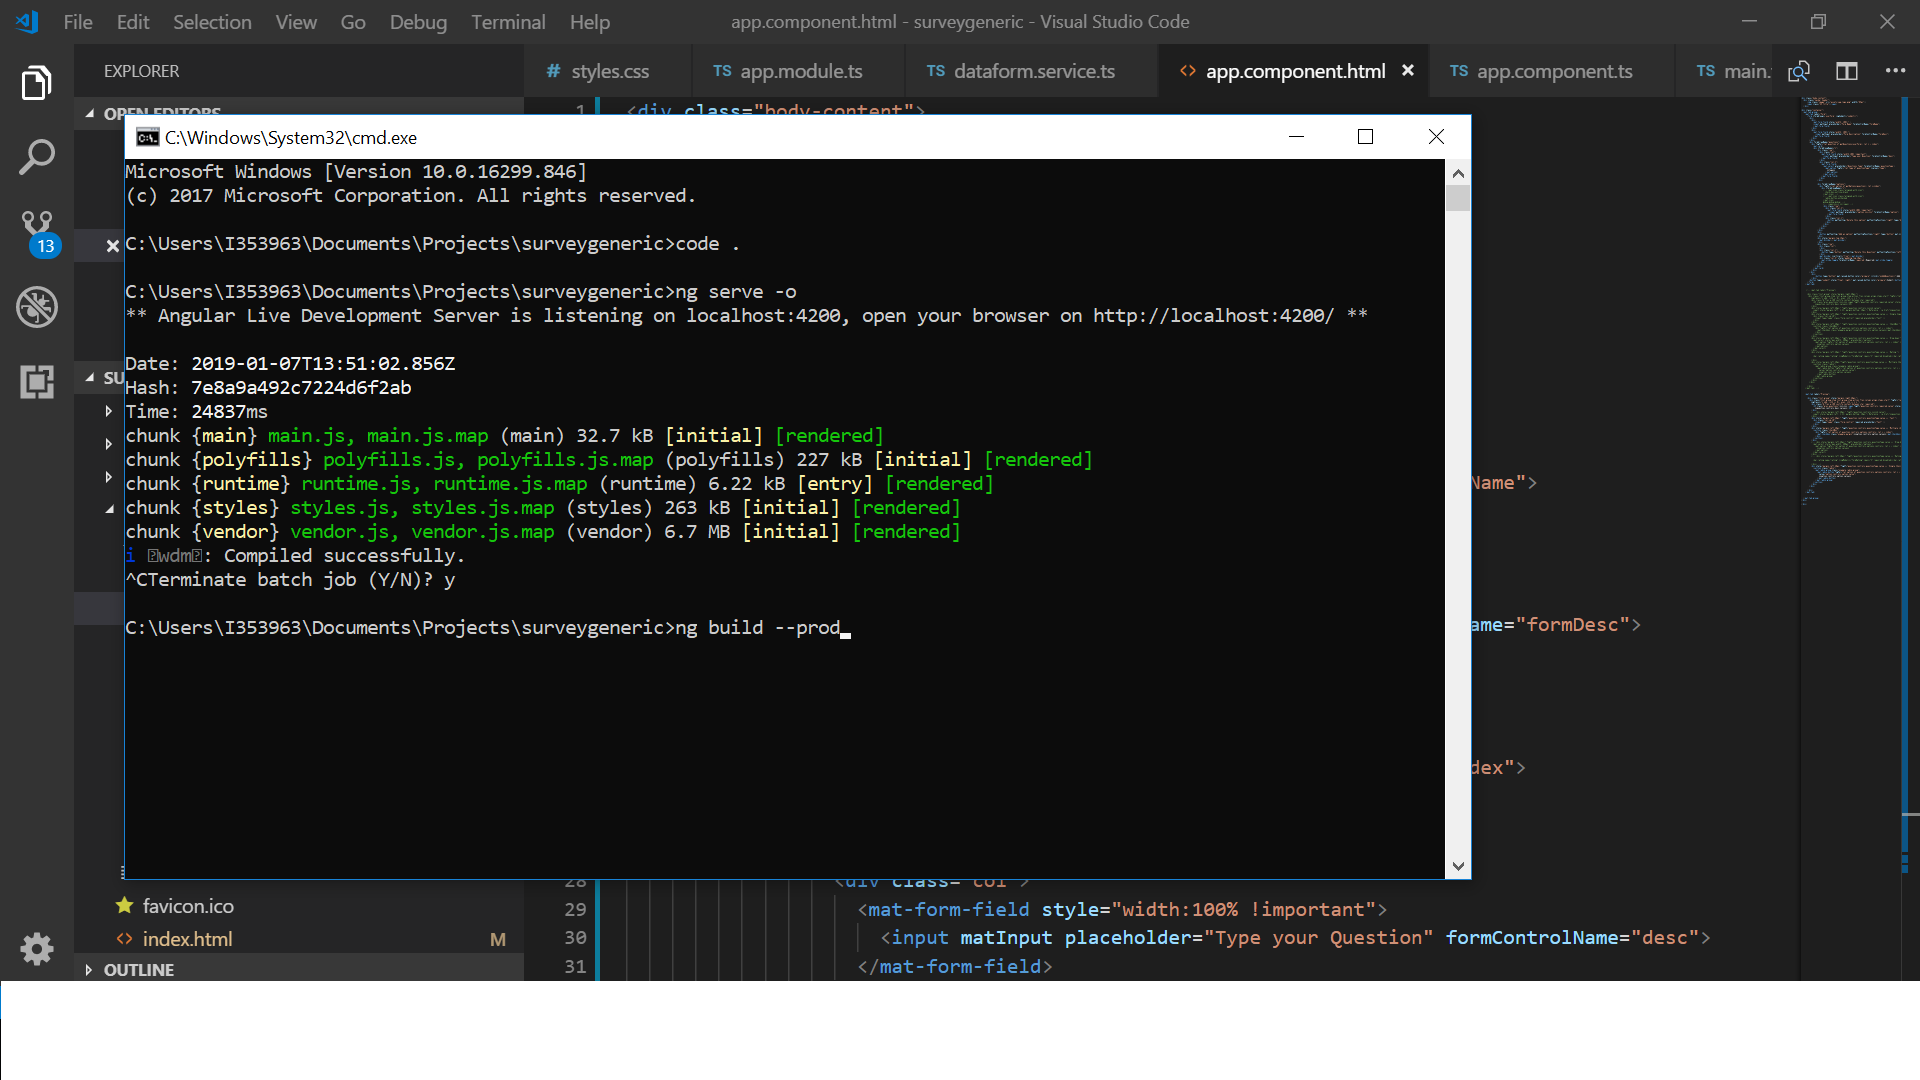This screenshot has height=1080, width=1920.
Task: Switch to the dataform.service.ts tab
Action: [1033, 71]
